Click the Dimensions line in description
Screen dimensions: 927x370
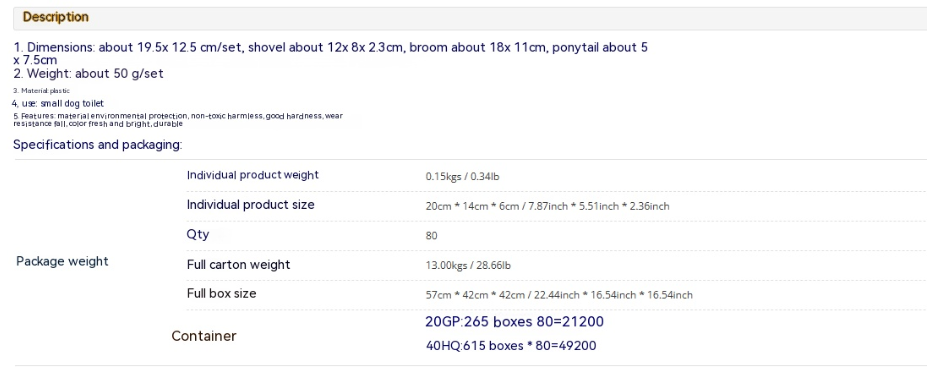pos(330,53)
